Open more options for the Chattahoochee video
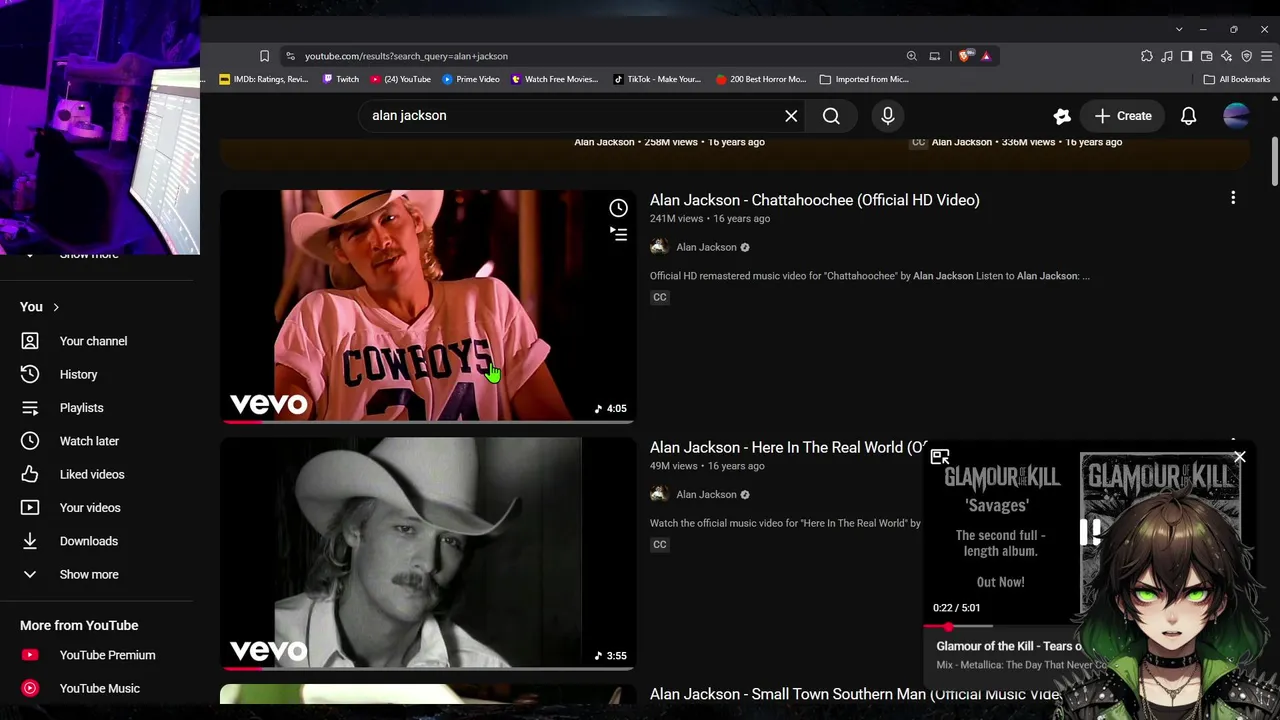The image size is (1280, 720). (1233, 198)
